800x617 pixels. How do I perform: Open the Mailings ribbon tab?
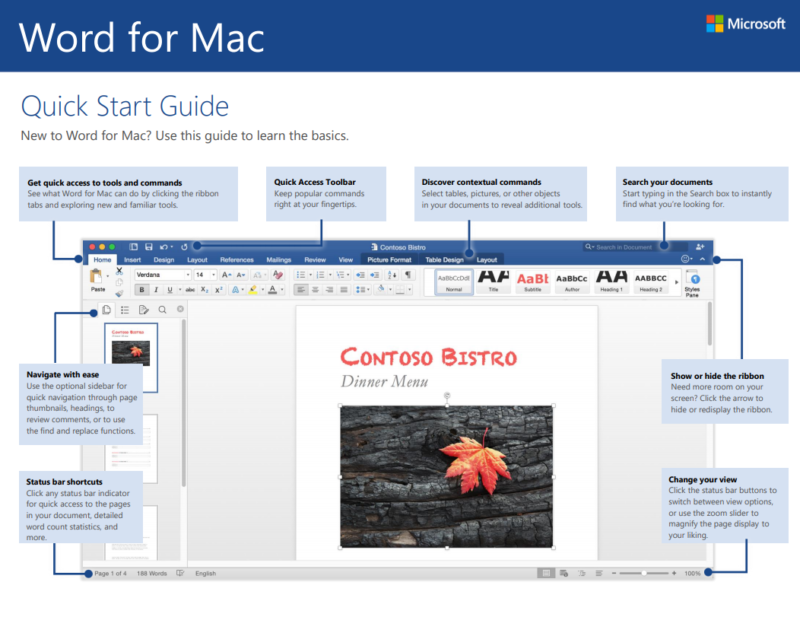(x=277, y=259)
